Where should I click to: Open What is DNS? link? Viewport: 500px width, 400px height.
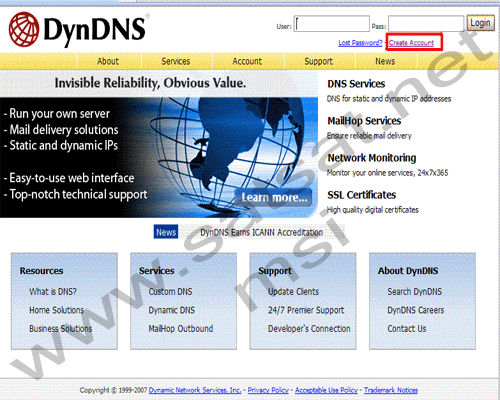pyautogui.click(x=53, y=292)
